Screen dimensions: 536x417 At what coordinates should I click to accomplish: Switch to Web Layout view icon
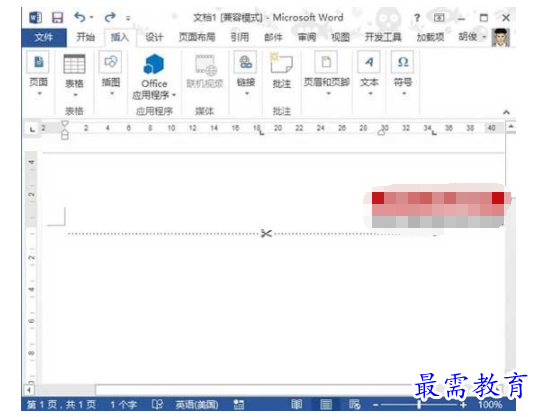tap(354, 405)
